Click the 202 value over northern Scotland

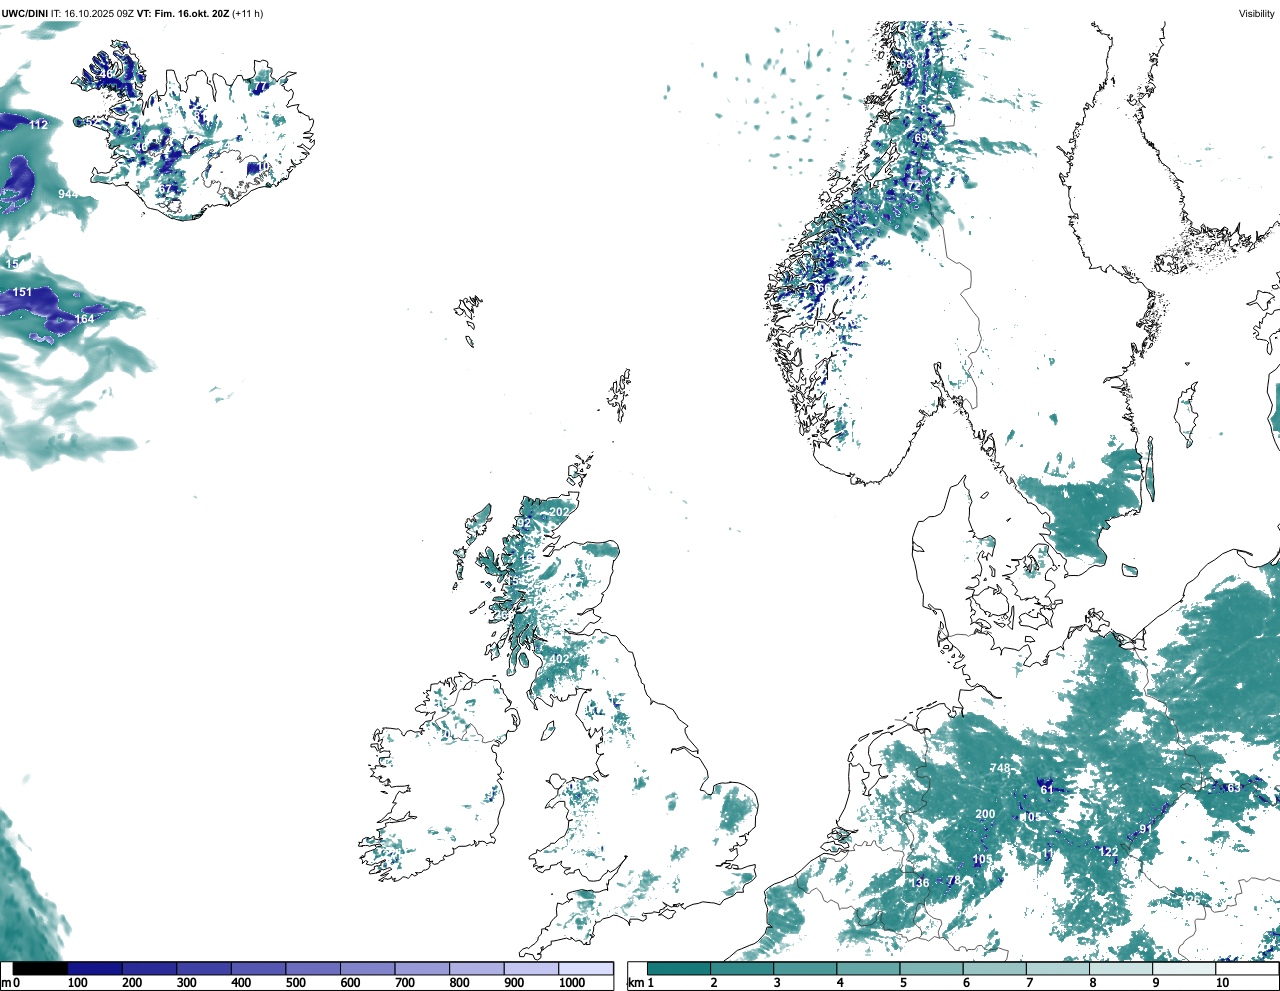pos(559,512)
